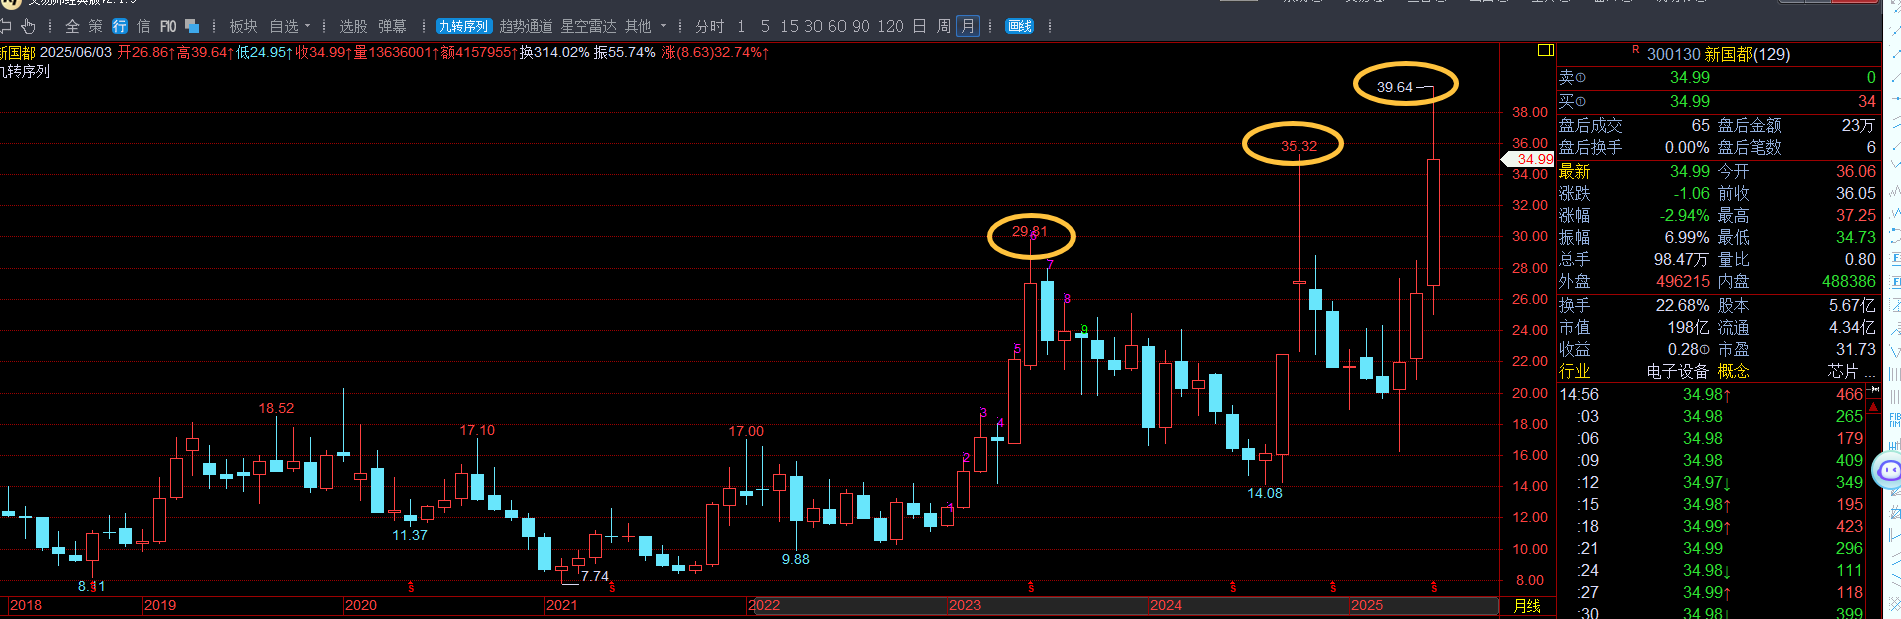Switch to the 周 weekly chart
This screenshot has width=1901, height=619.
pyautogui.click(x=943, y=26)
